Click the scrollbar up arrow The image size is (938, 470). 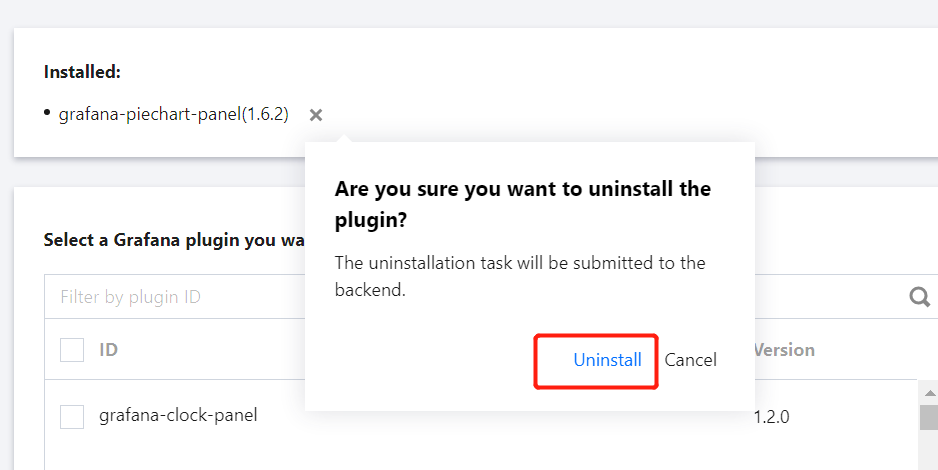point(929,391)
